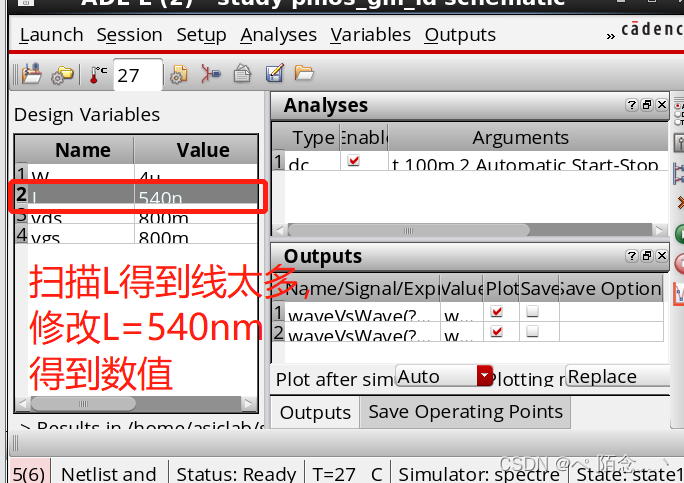
Task: Click the Value column header in Design Variables
Action: pyautogui.click(x=195, y=150)
